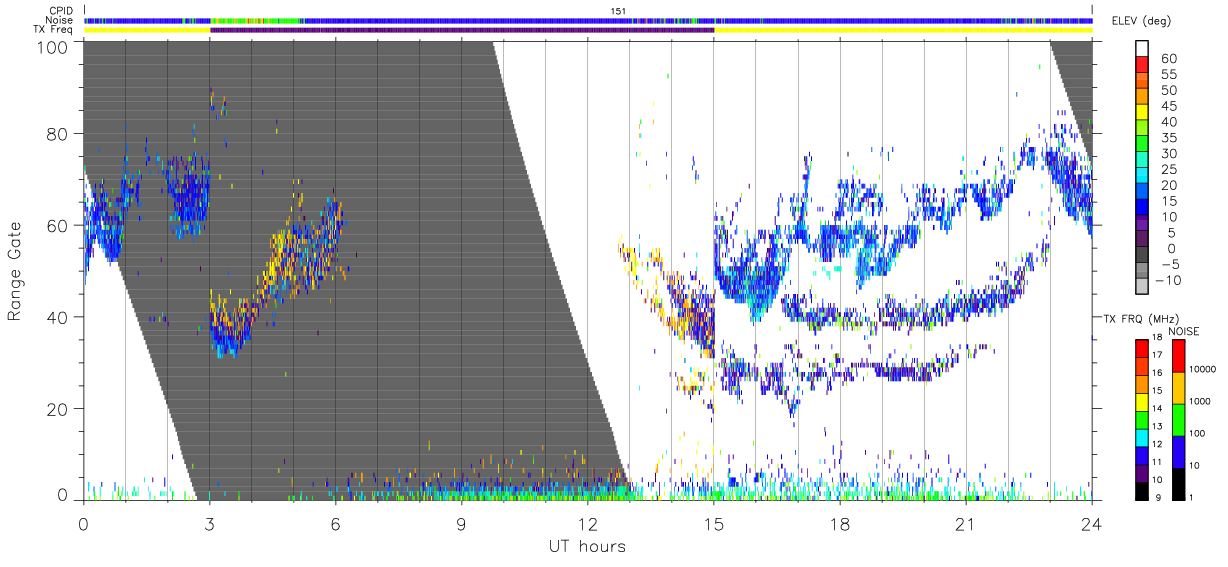Click 14 on the TX FRQ scale
The height and width of the screenshot is (567, 1228).
(x=1157, y=409)
